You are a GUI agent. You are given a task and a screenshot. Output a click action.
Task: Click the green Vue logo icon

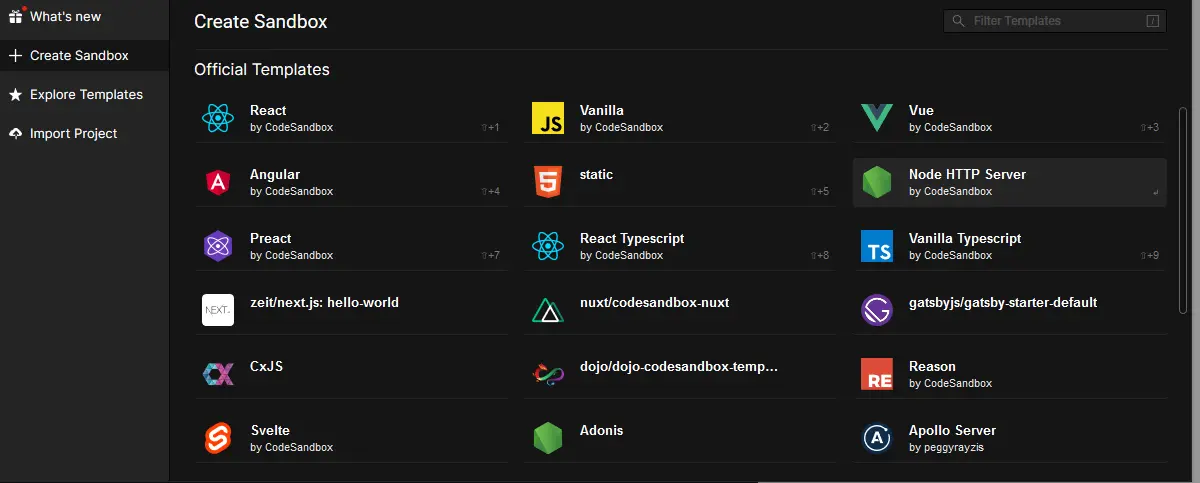[877, 118]
